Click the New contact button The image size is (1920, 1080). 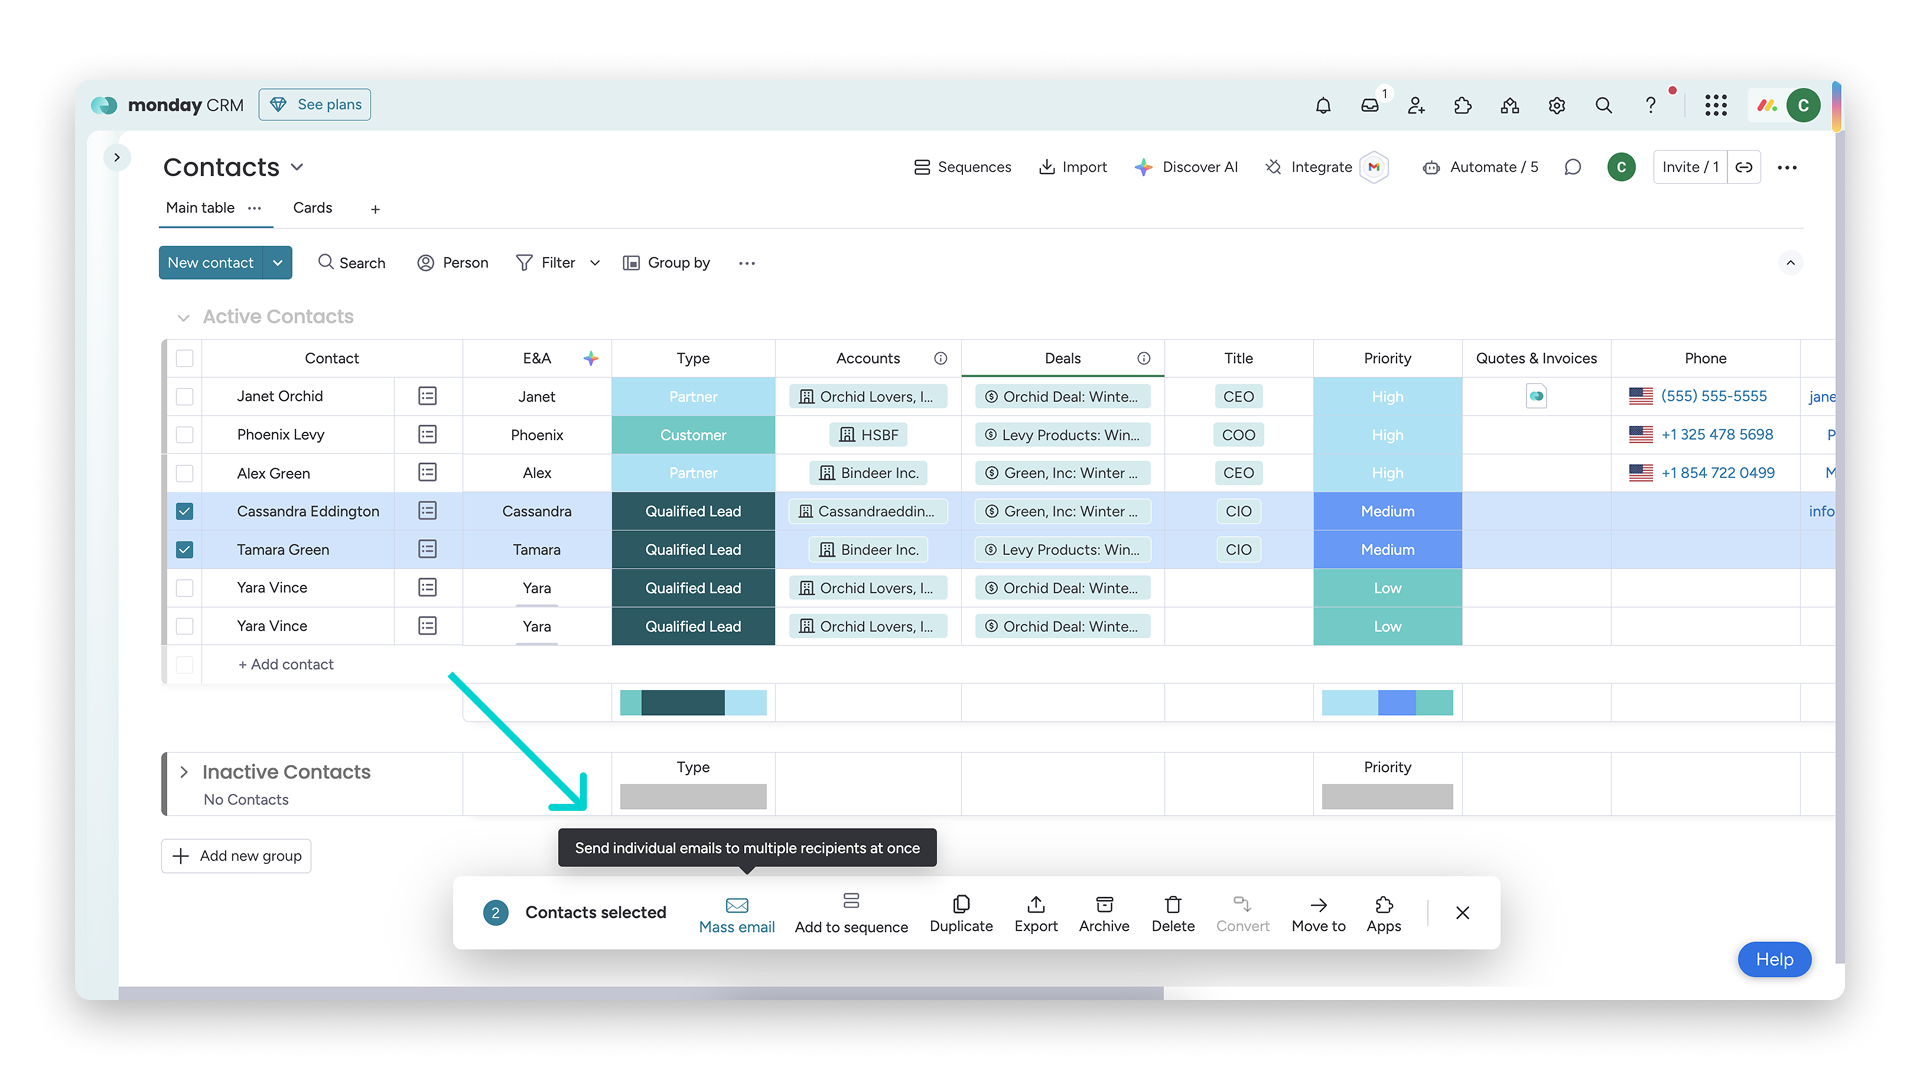pos(211,263)
